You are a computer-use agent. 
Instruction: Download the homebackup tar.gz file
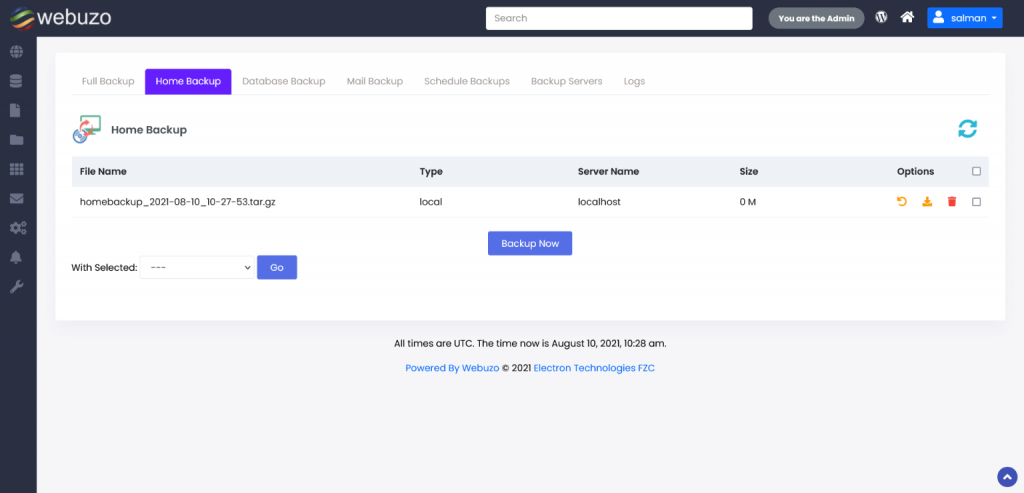(927, 202)
